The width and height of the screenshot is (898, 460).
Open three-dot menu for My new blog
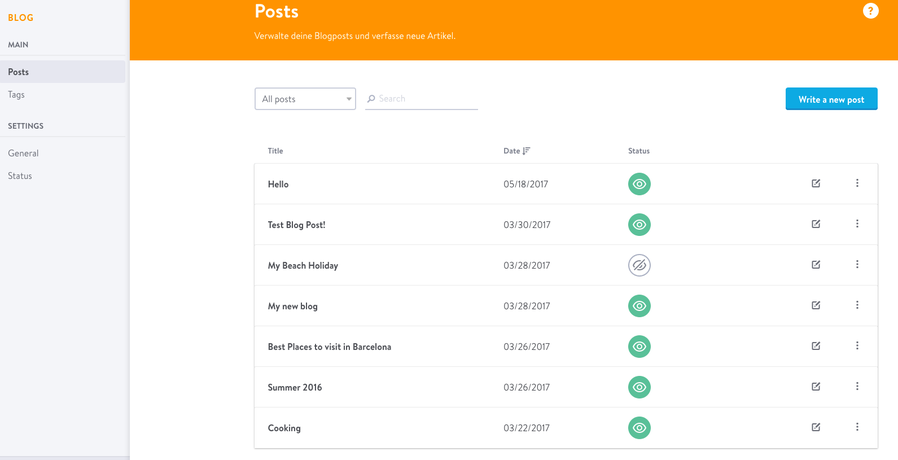coord(857,305)
